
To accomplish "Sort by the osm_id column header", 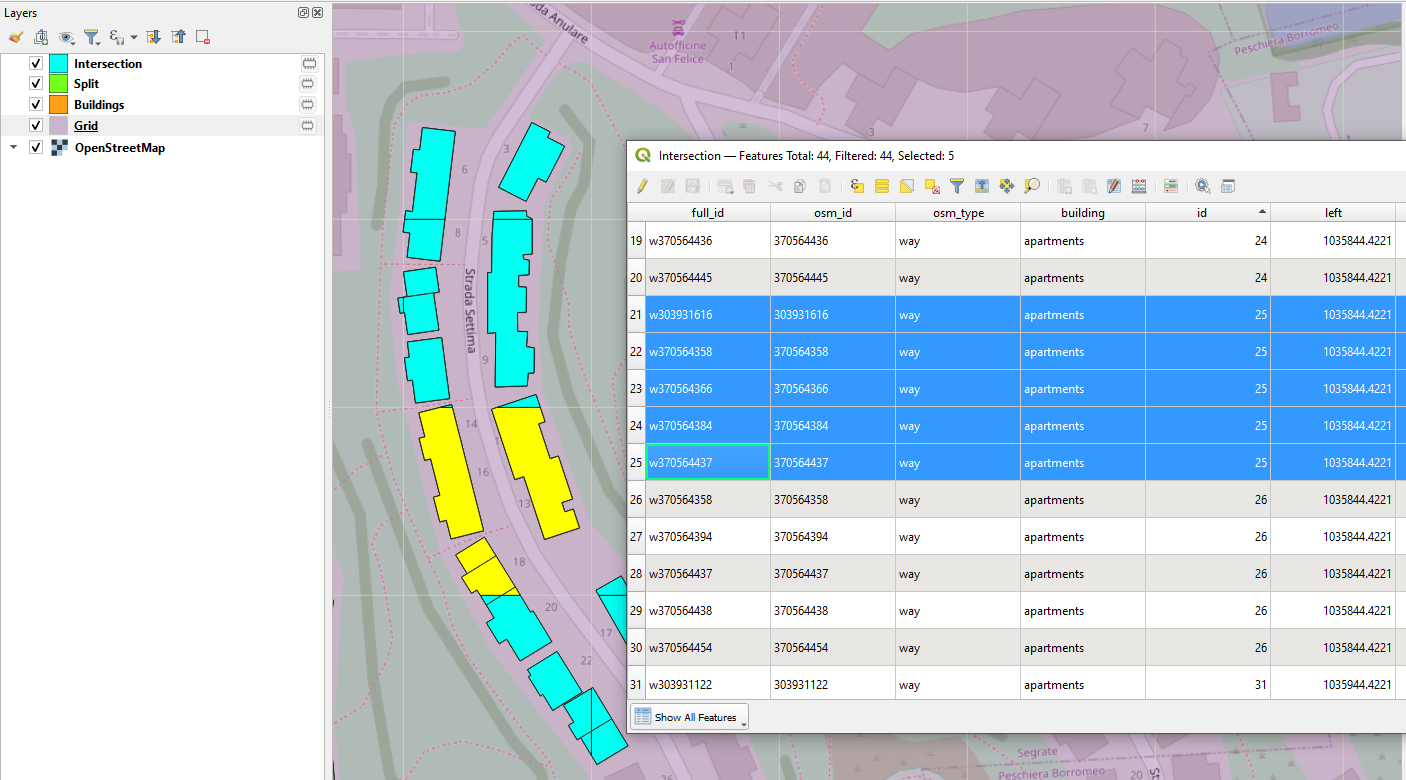I will [x=833, y=212].
